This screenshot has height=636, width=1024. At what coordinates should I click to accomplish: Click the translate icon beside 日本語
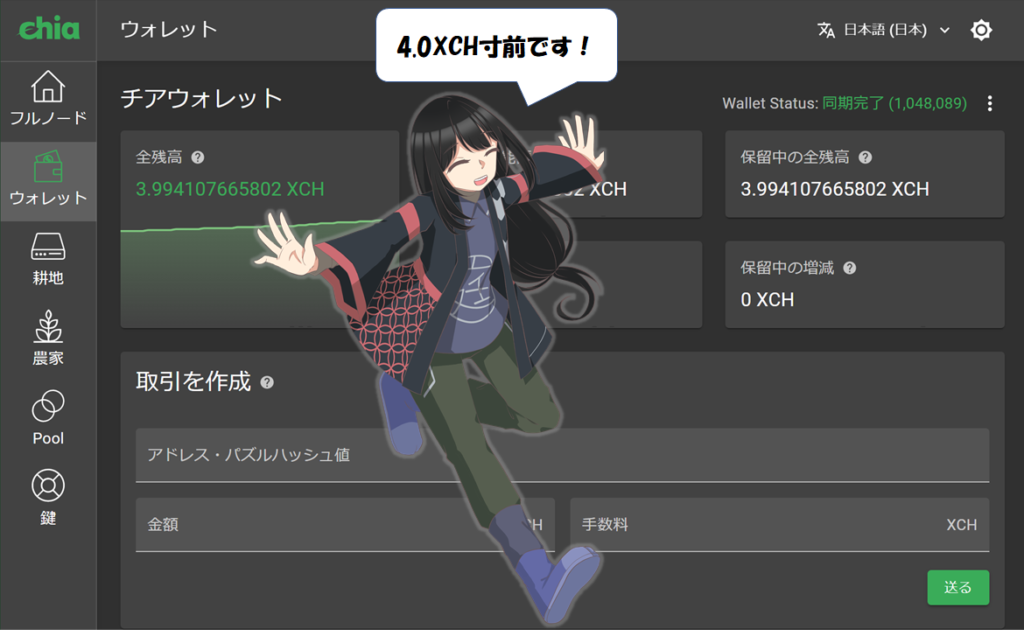(x=826, y=30)
